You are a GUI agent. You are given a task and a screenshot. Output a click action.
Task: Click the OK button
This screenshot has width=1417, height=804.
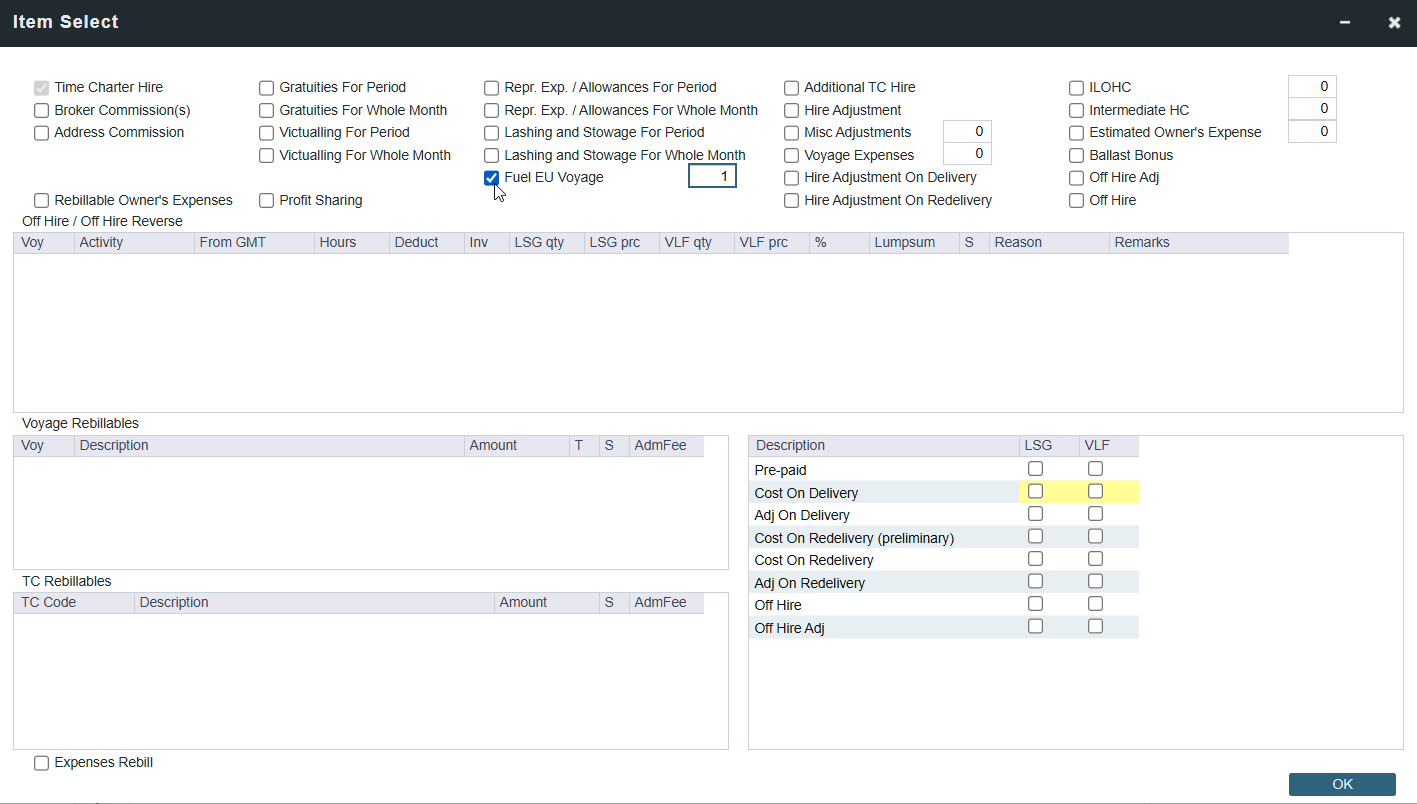pyautogui.click(x=1342, y=784)
